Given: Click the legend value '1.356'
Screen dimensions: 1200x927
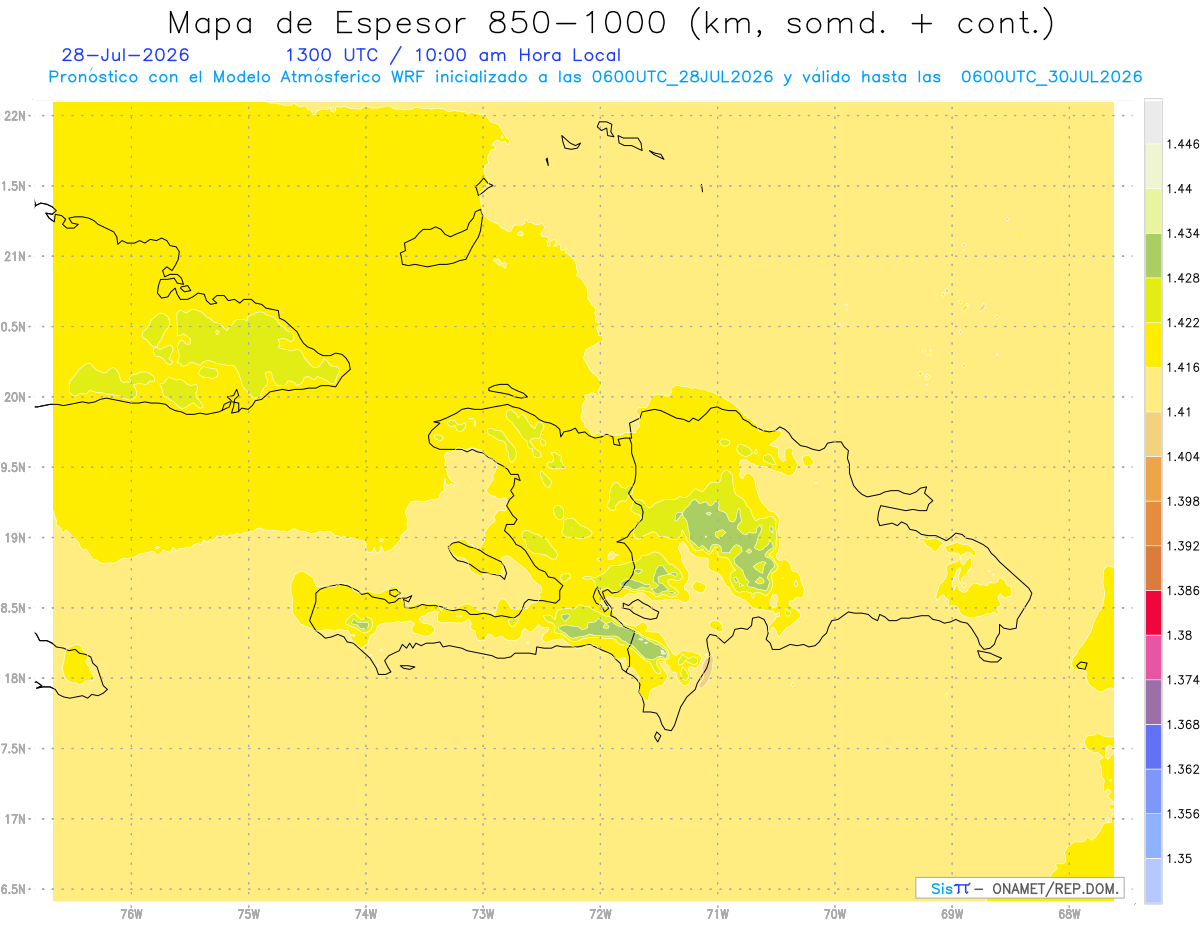Looking at the screenshot, I should 1183,814.
